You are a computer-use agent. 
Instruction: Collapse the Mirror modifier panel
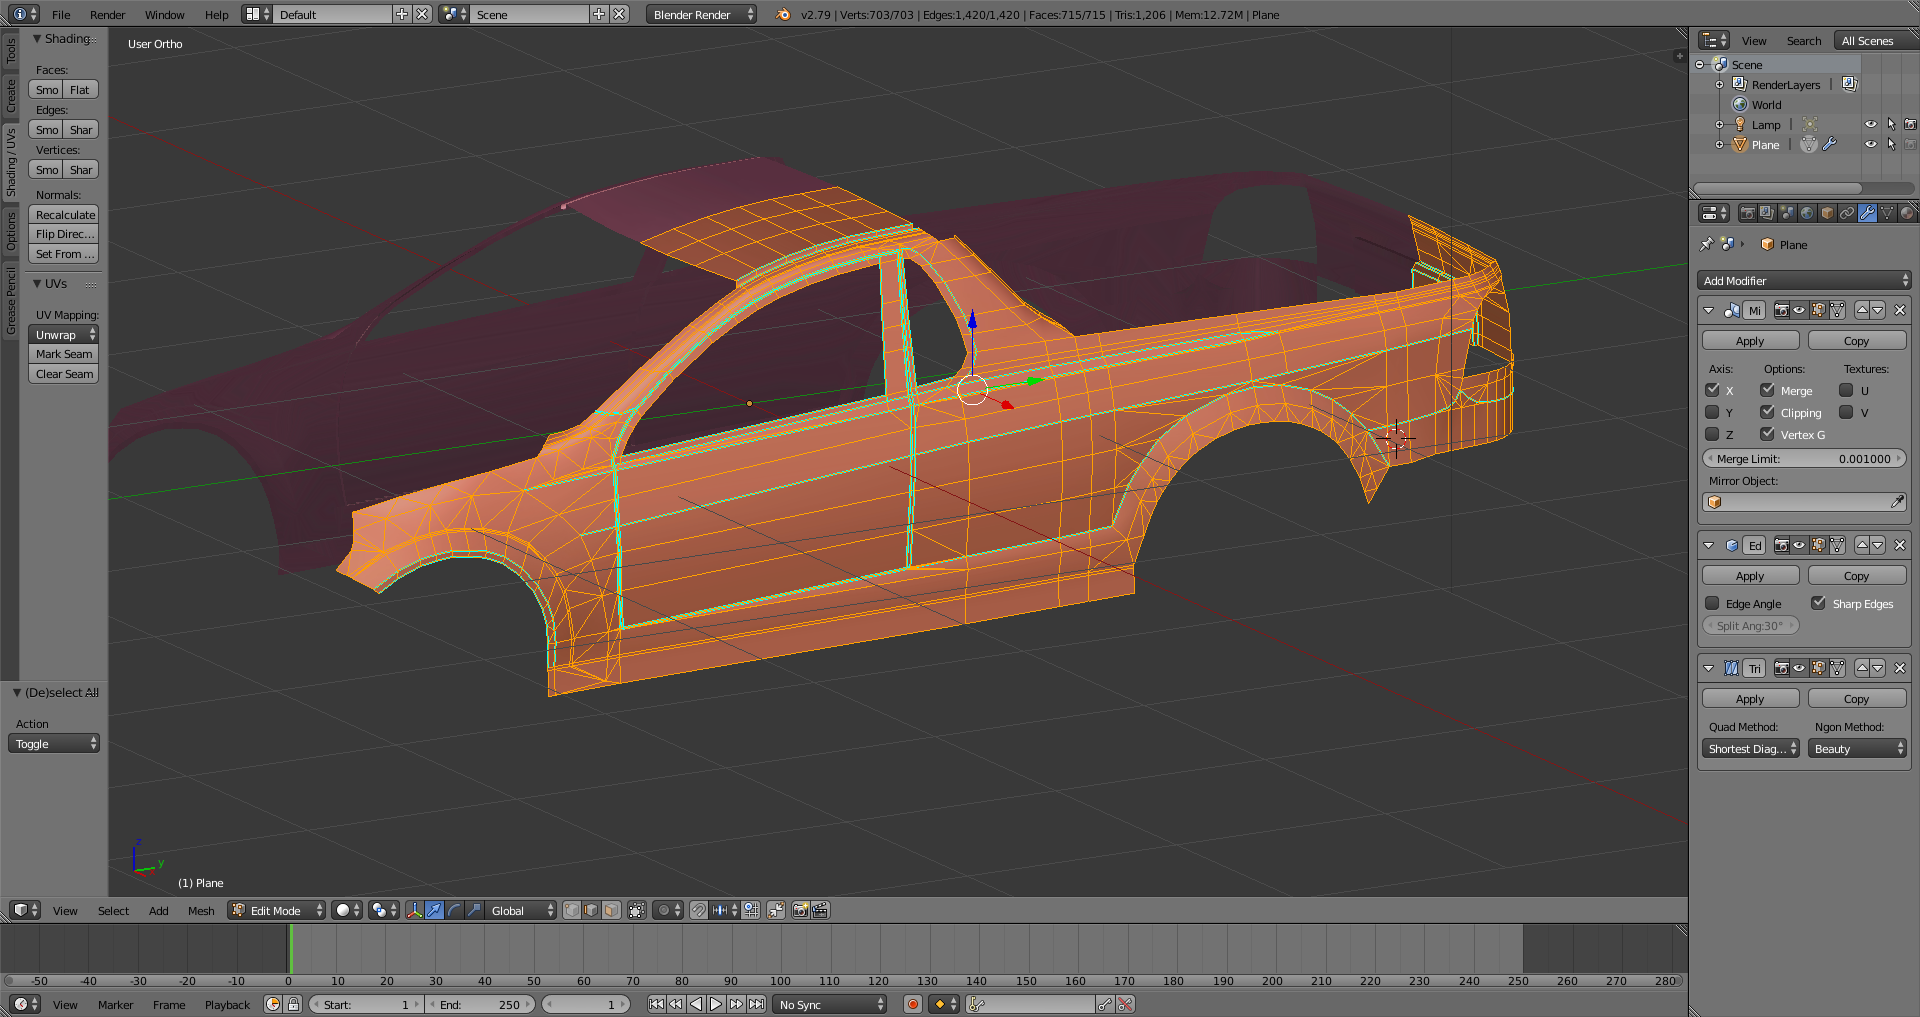[x=1708, y=310]
